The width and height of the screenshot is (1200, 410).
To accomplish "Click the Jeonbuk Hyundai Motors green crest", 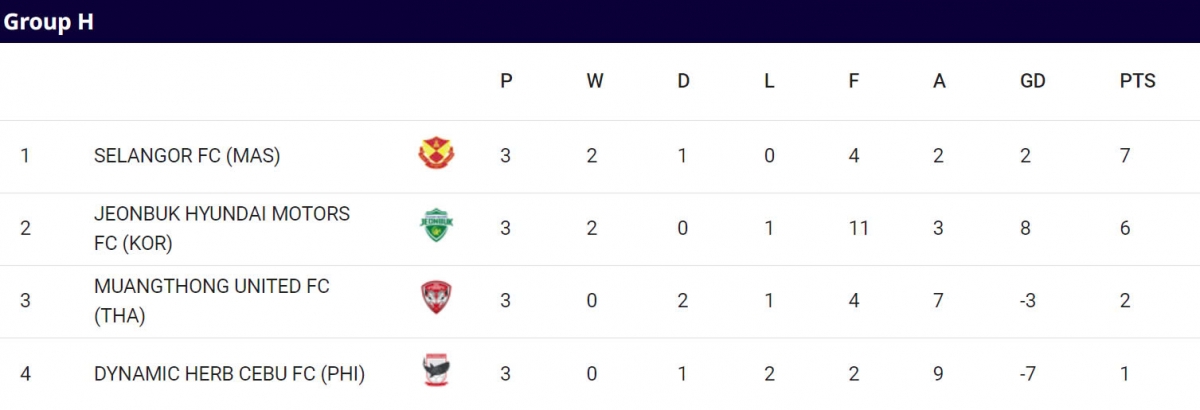I will coord(436,227).
